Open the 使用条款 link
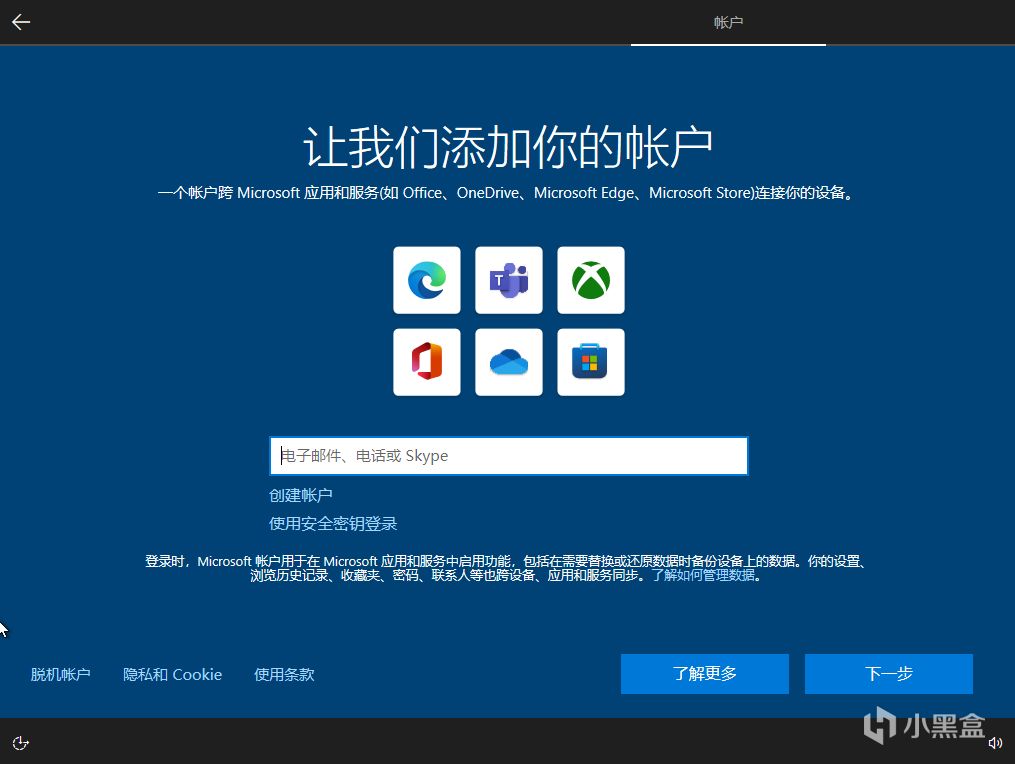The width and height of the screenshot is (1015, 764). click(284, 675)
